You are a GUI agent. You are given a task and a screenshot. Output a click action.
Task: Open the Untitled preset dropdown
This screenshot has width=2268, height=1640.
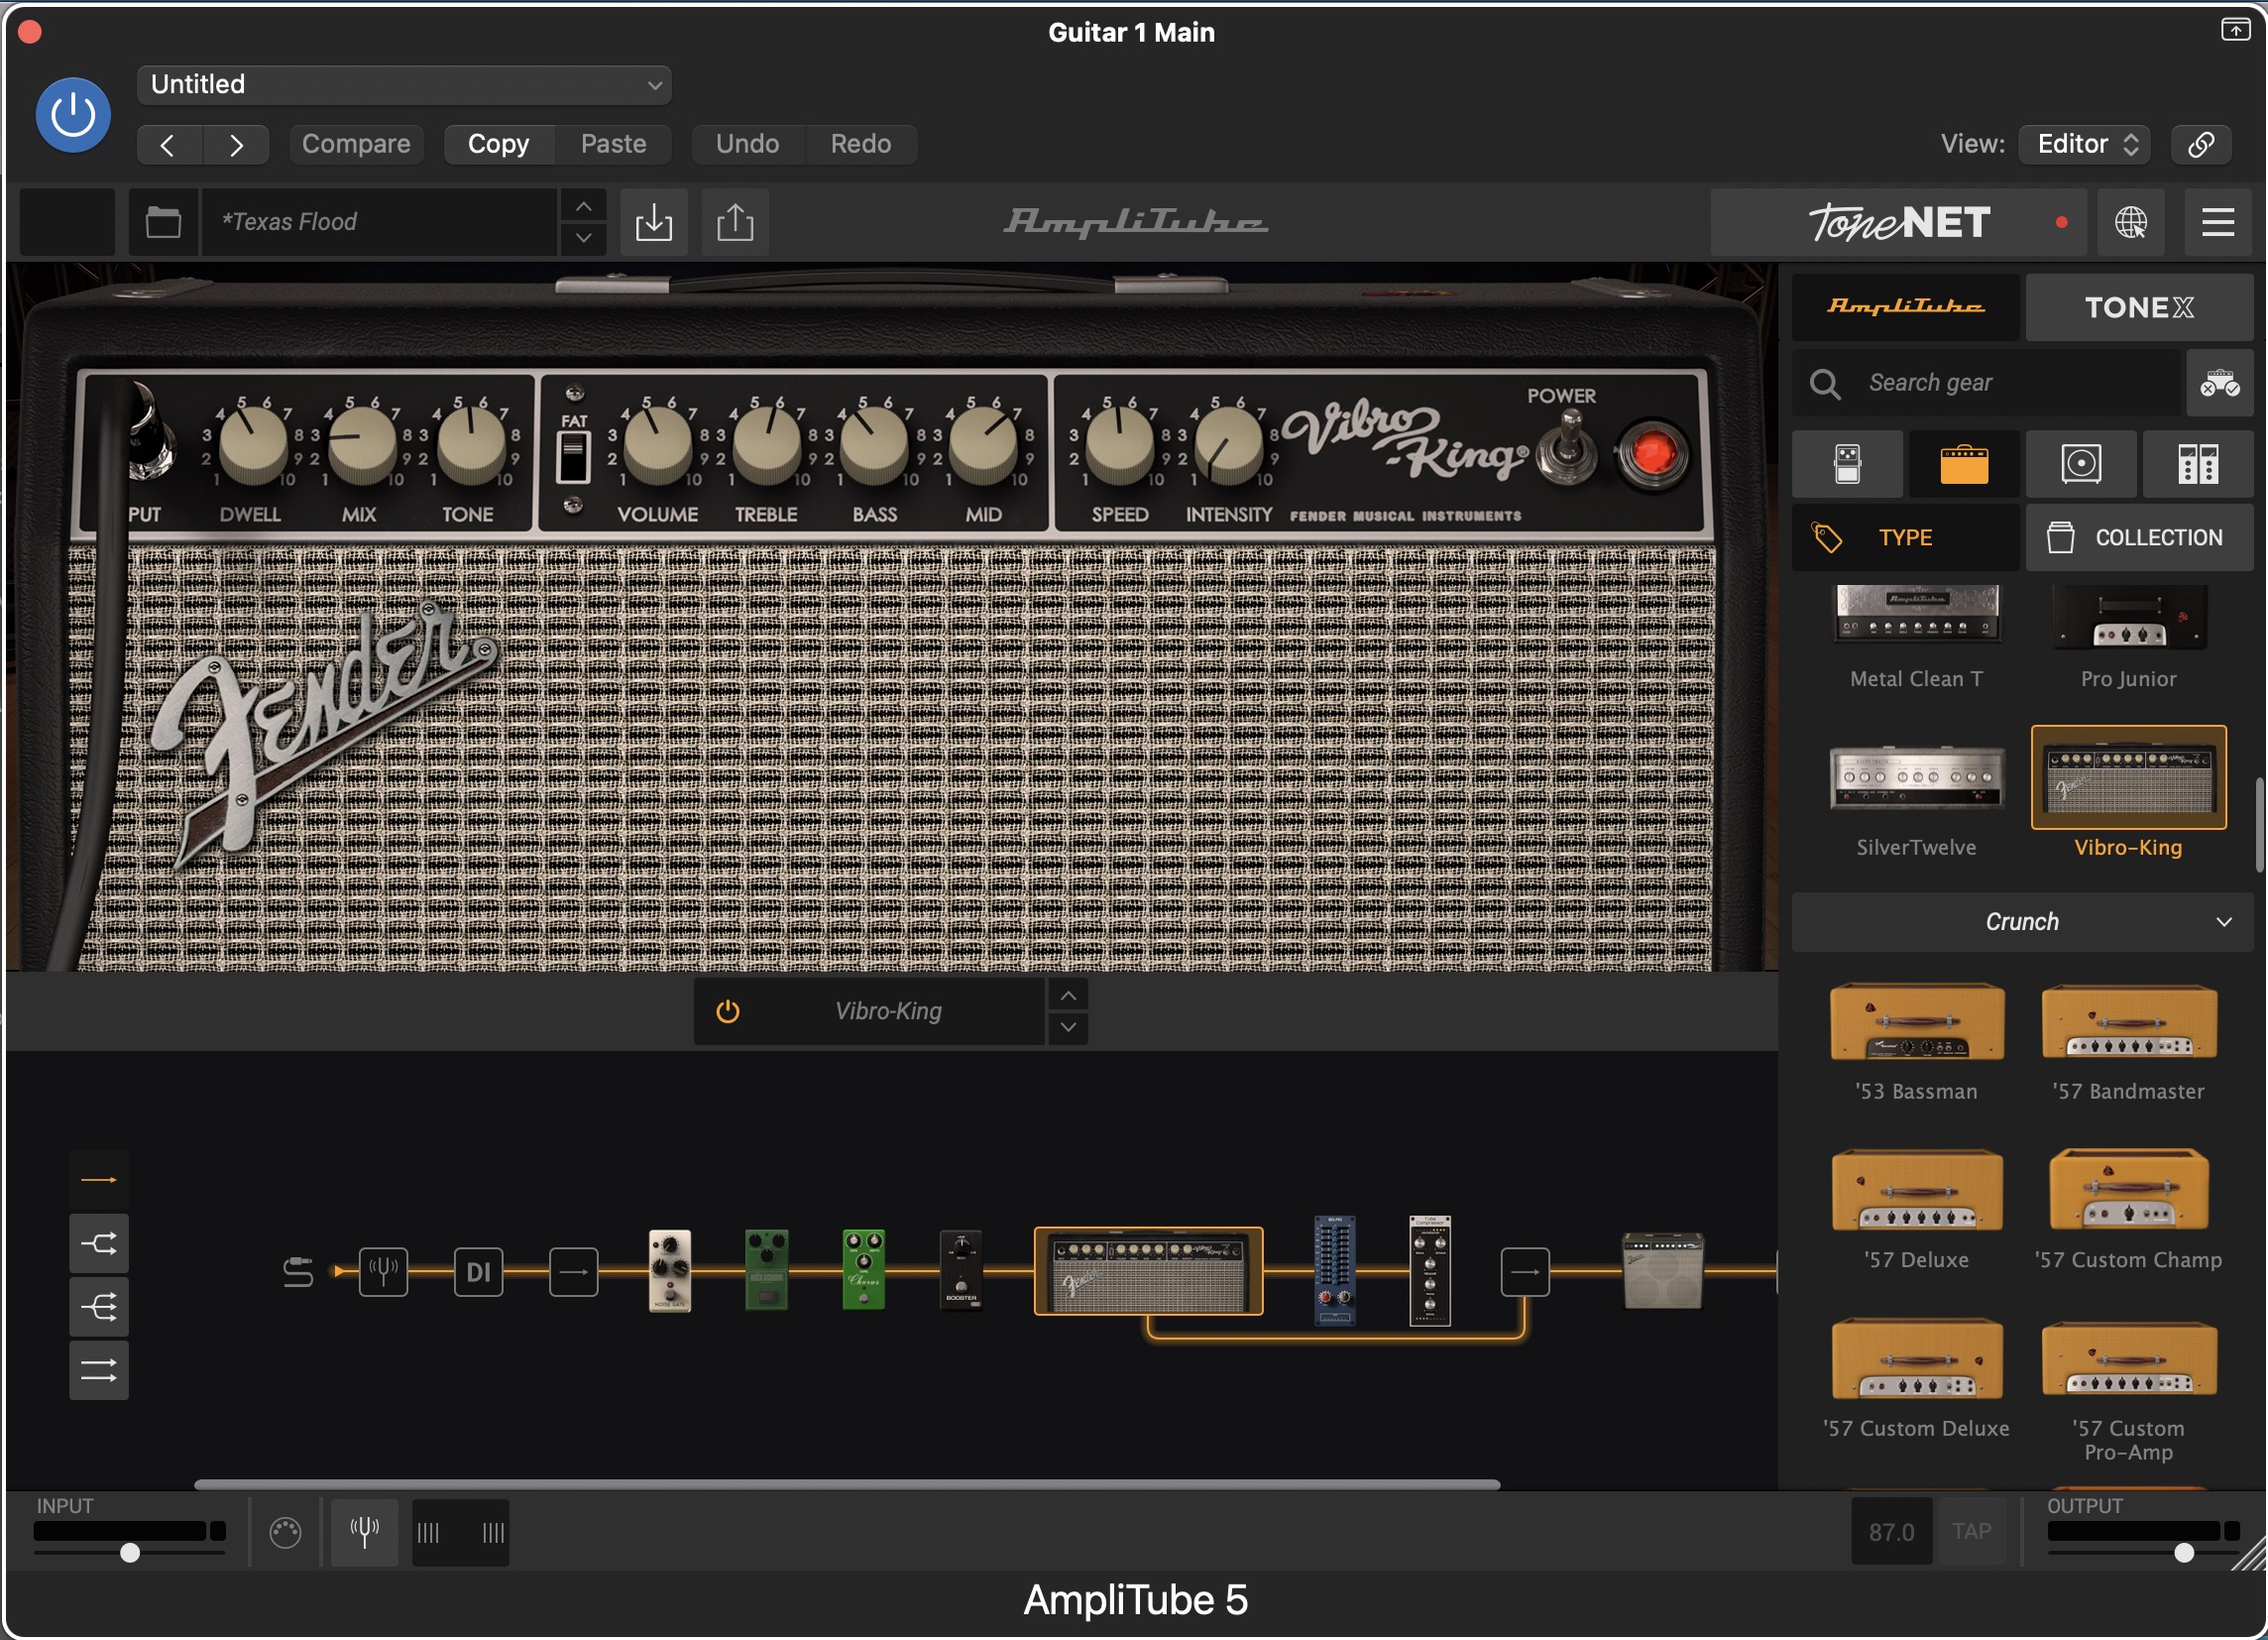tap(404, 85)
